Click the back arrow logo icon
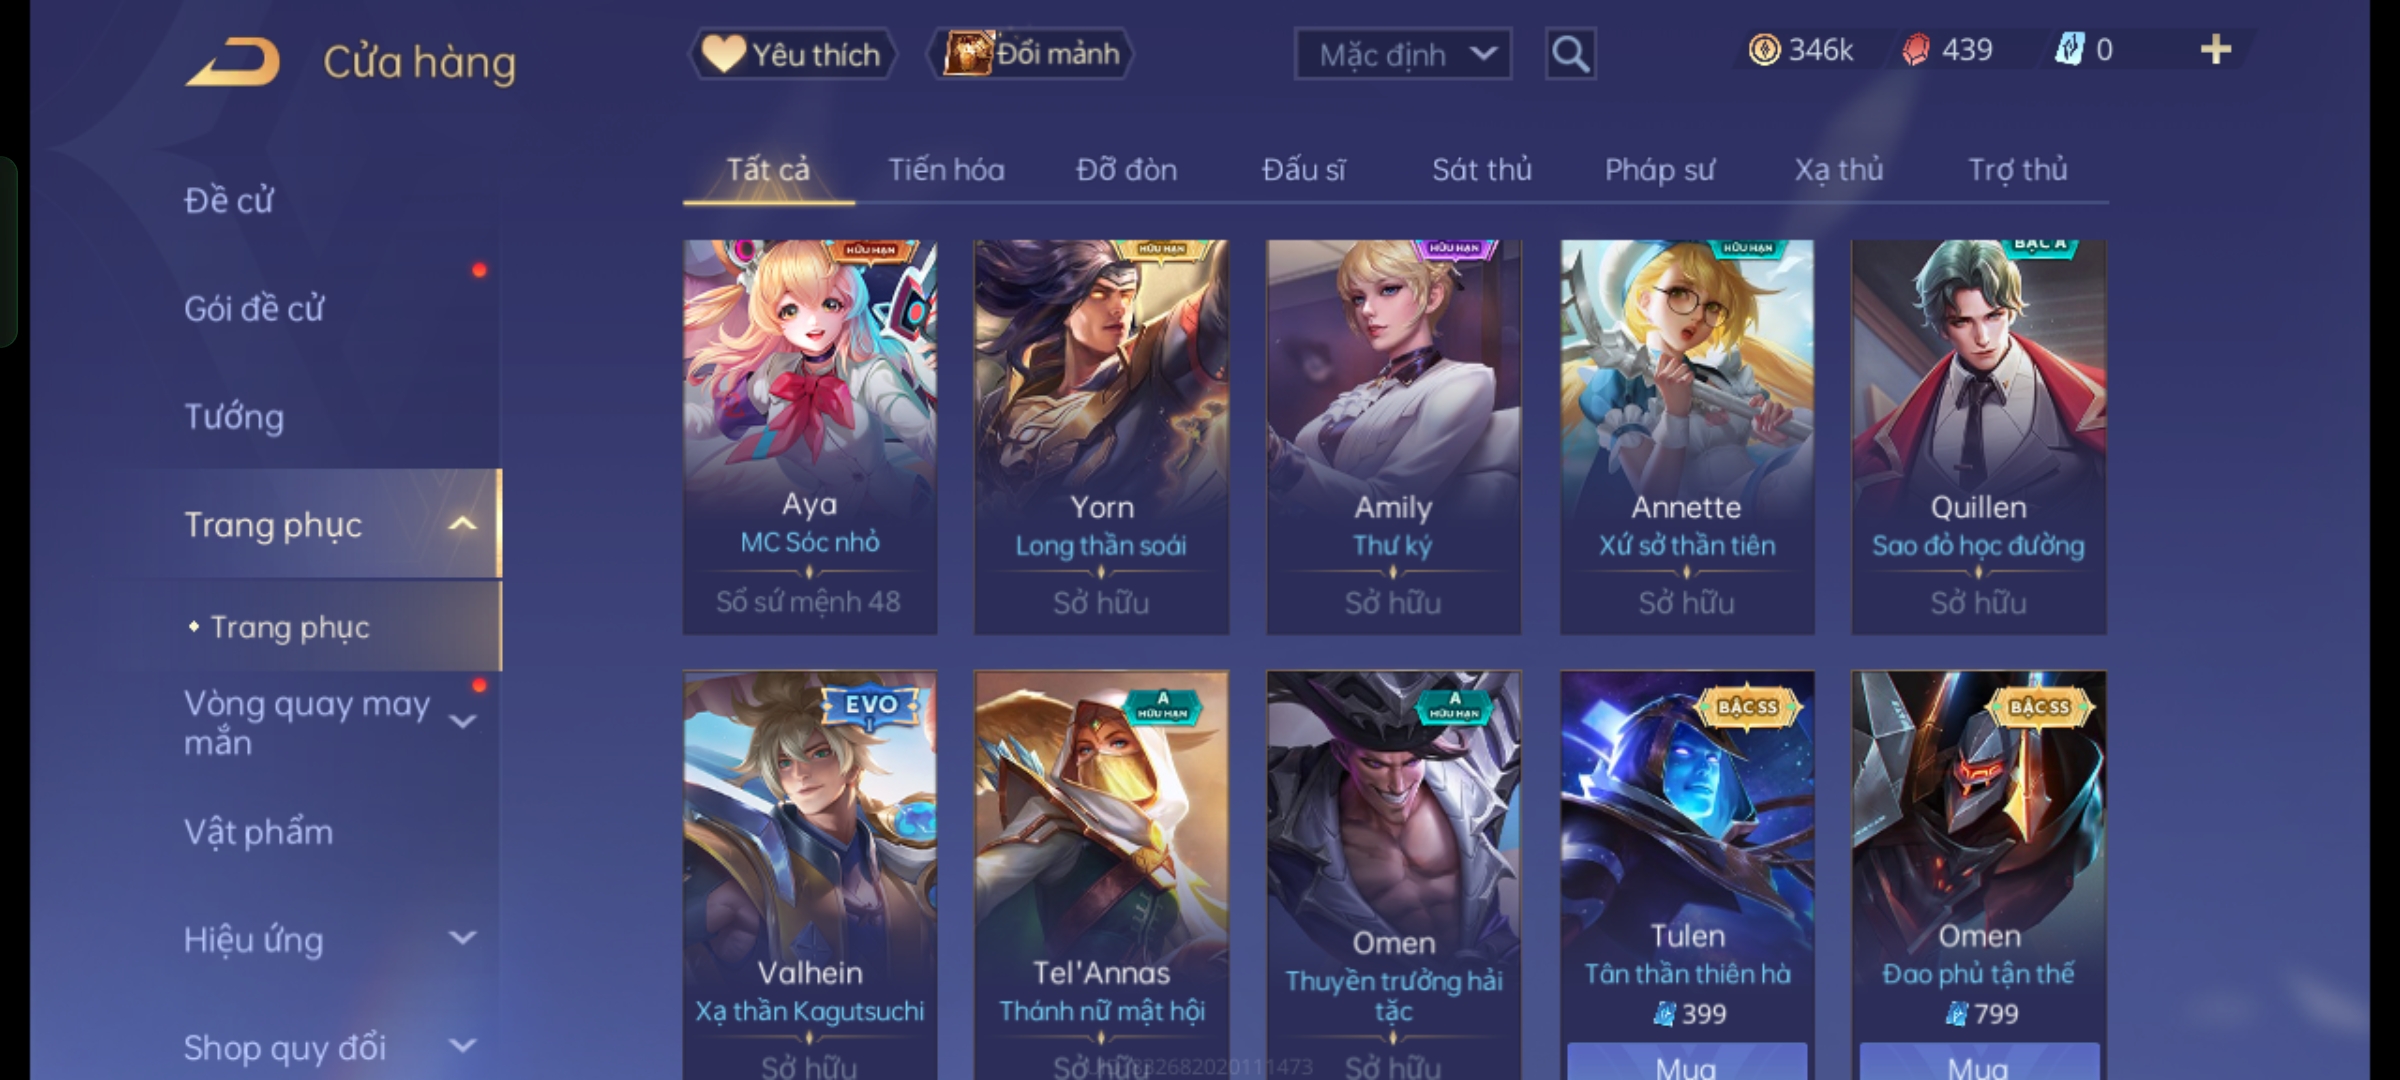This screenshot has width=2400, height=1080. [x=232, y=62]
